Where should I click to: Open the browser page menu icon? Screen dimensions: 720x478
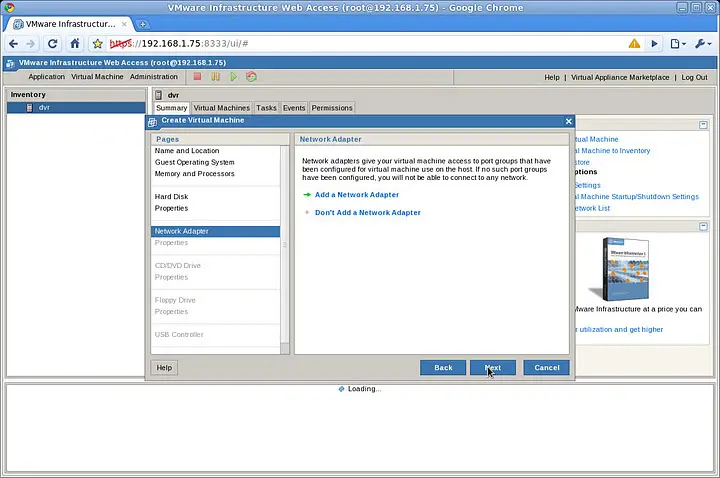coord(678,44)
